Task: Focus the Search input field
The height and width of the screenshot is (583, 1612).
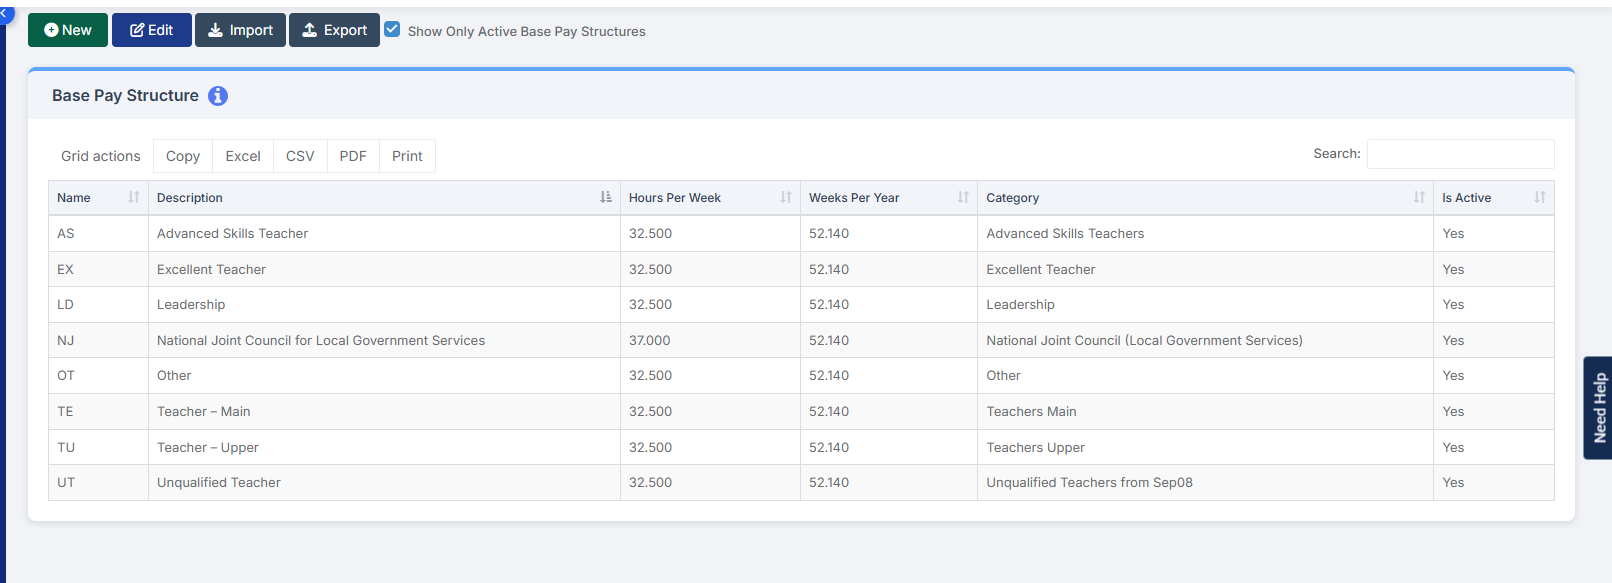Action: click(x=1460, y=154)
